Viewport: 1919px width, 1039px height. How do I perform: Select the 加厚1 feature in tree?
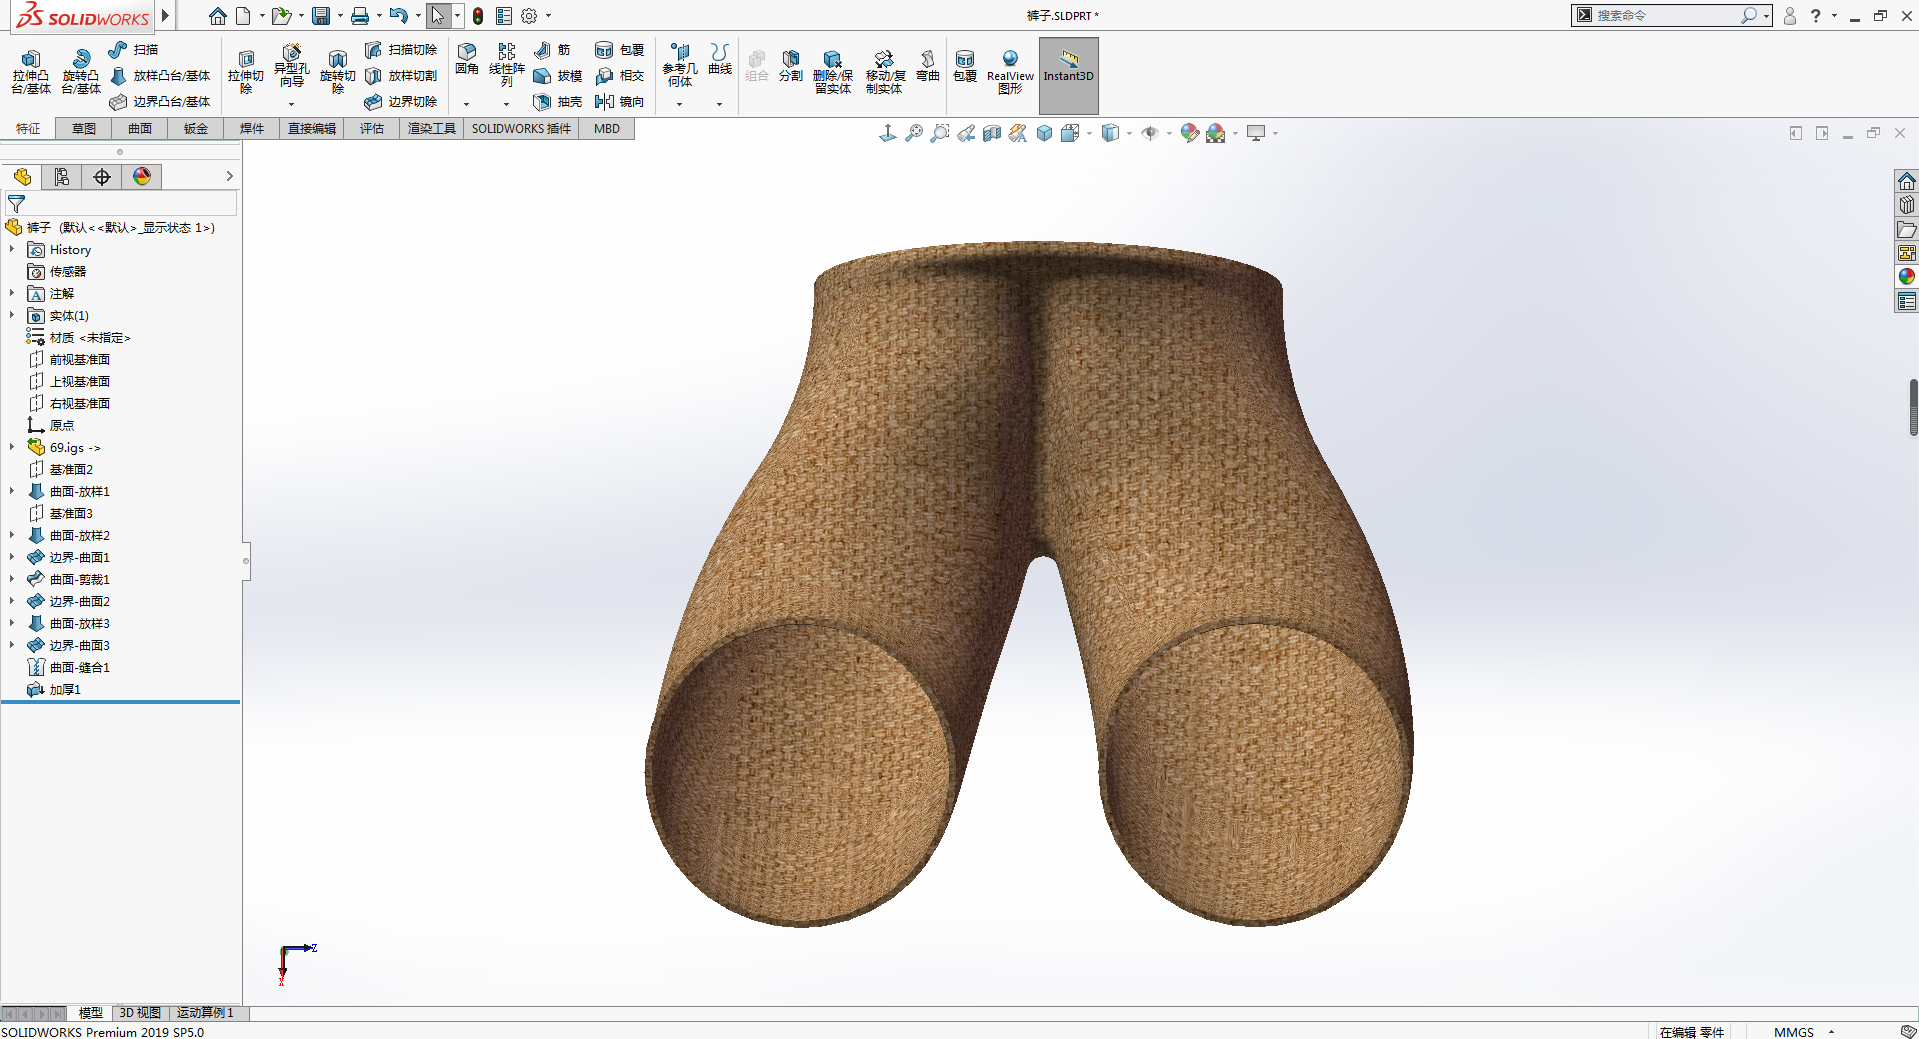65,690
